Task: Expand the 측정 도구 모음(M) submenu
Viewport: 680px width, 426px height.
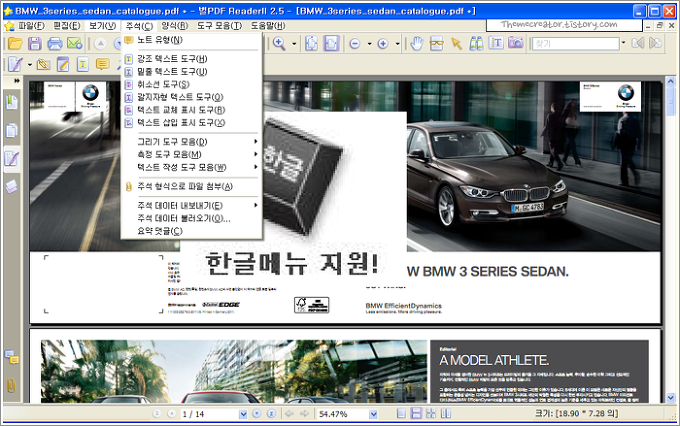Action: coord(192,154)
